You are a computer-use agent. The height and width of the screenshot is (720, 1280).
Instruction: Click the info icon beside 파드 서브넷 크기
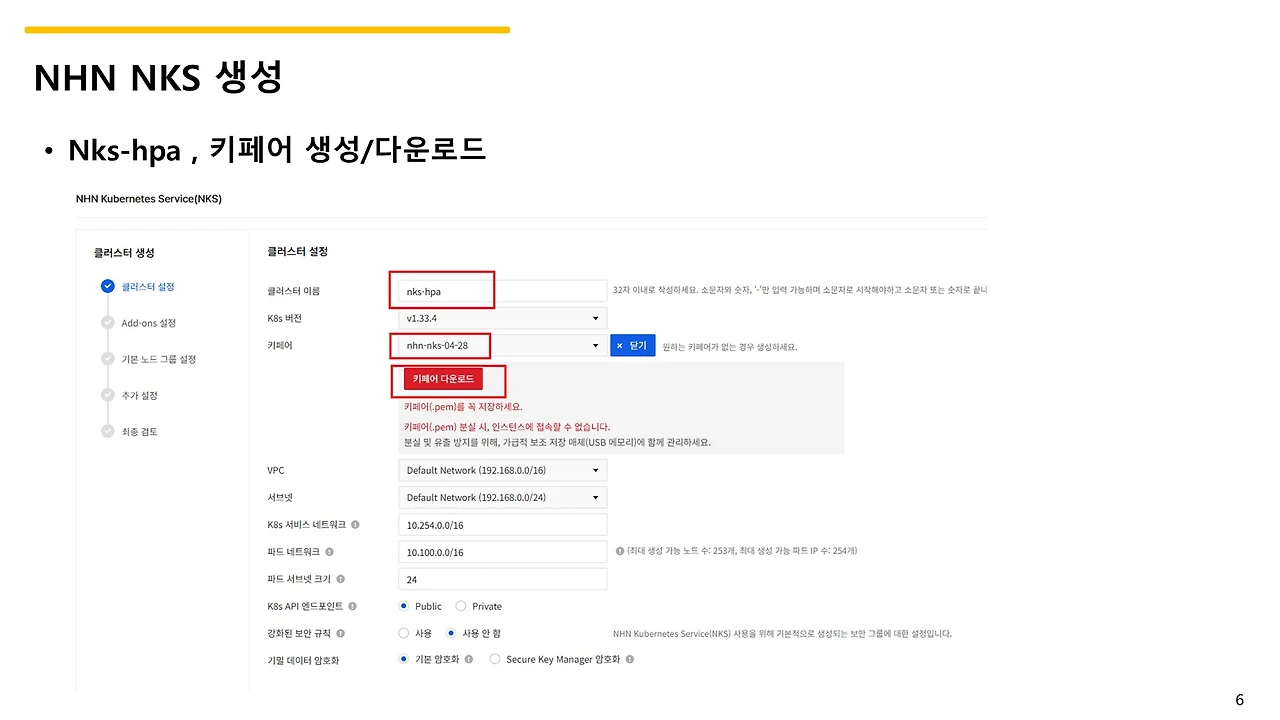pos(341,578)
